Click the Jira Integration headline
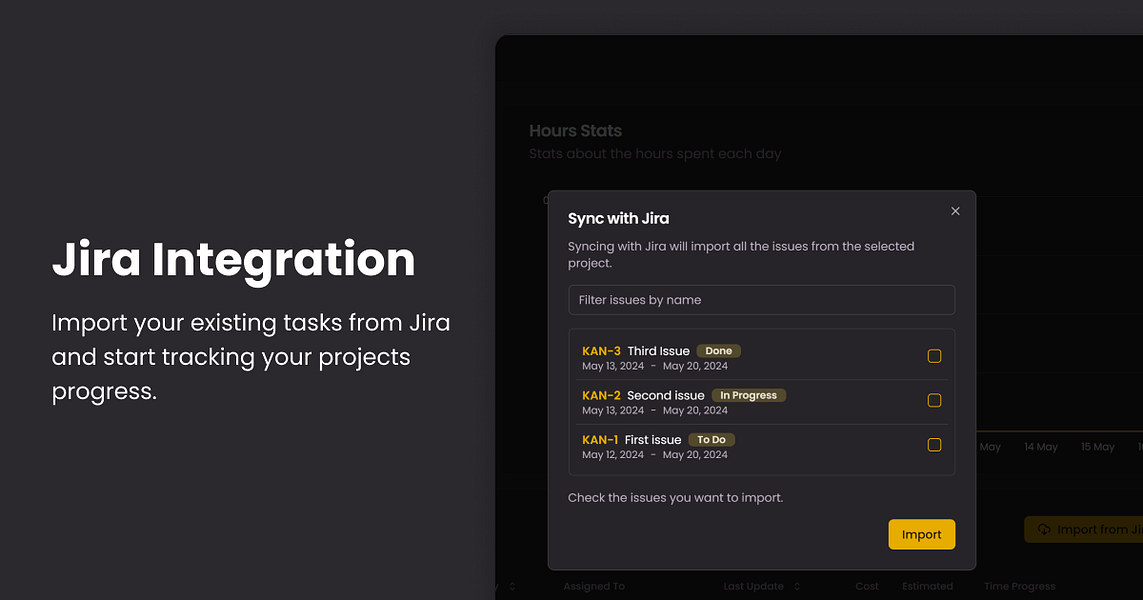1143x600 pixels. pos(233,260)
